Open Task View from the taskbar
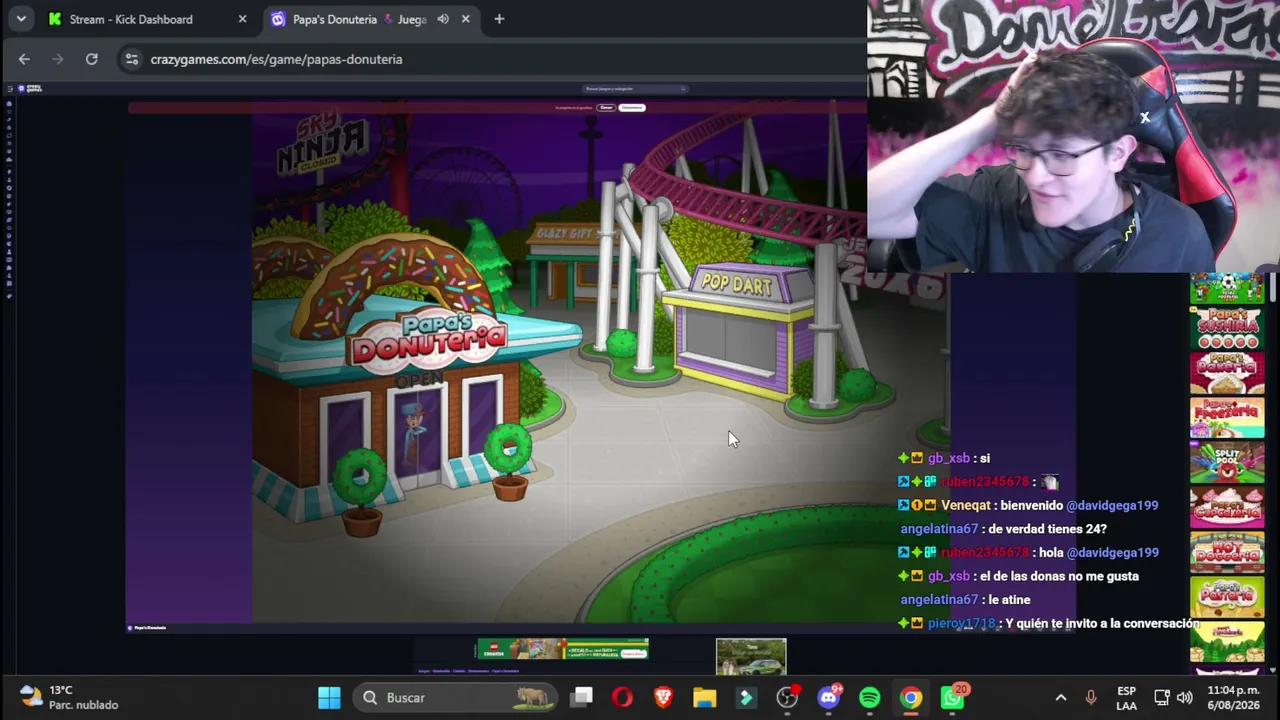This screenshot has height=720, width=1280. (582, 697)
